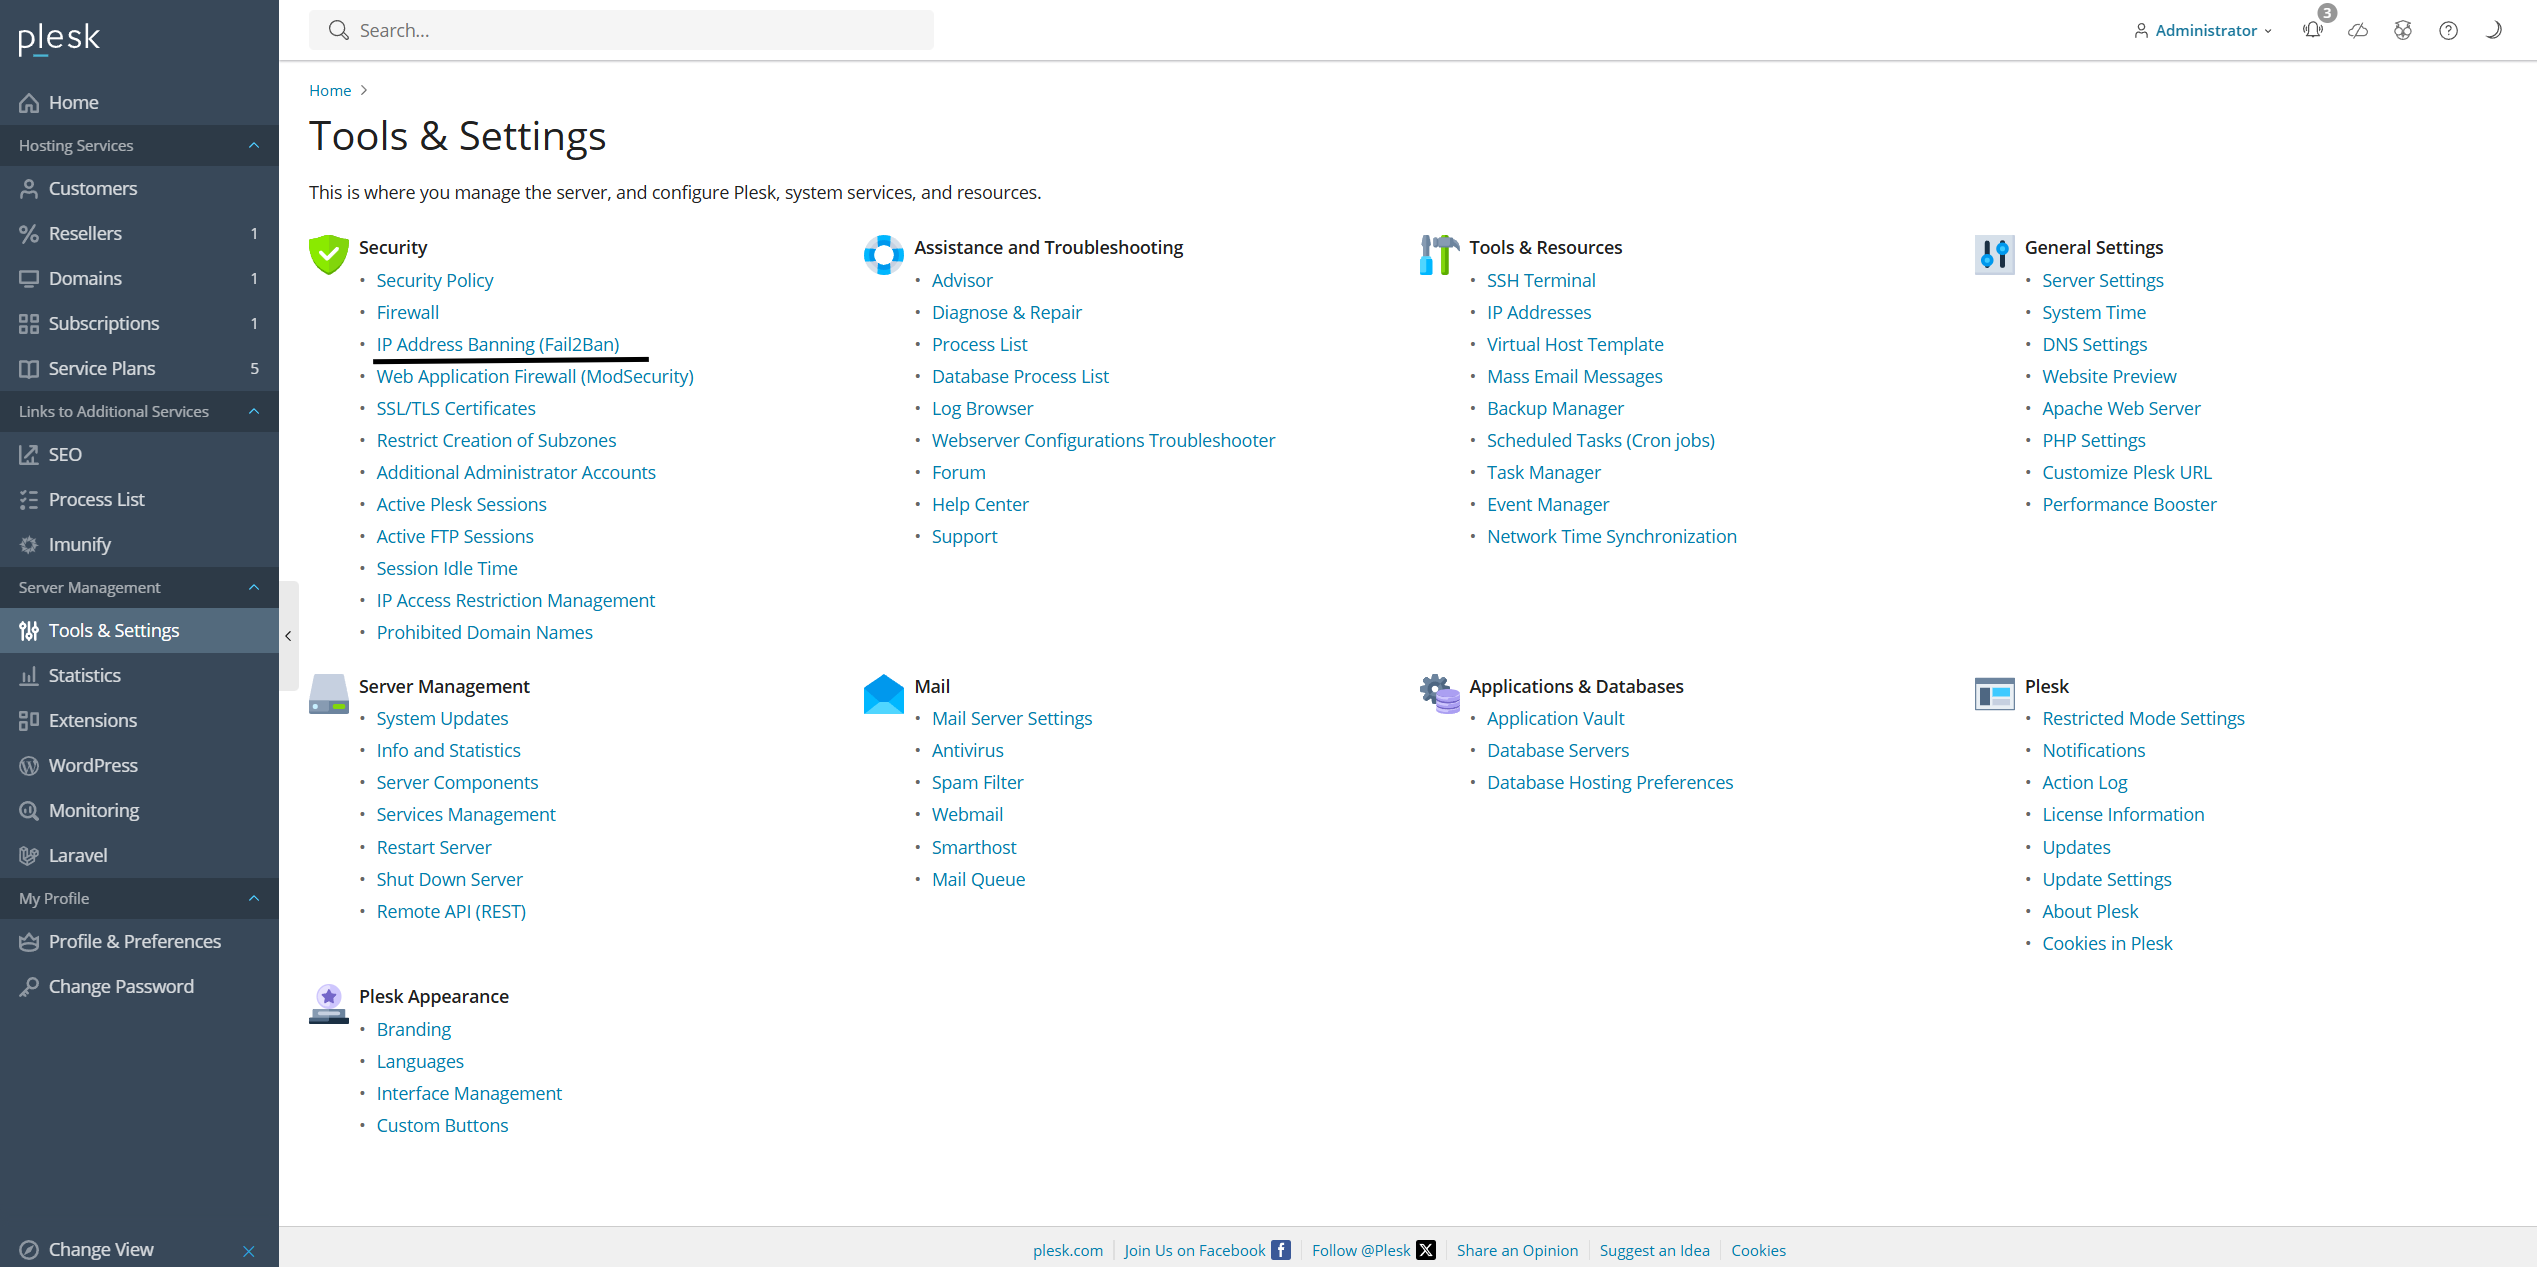This screenshot has height=1267, width=2537.
Task: Open Customers in the sidebar
Action: (x=139, y=188)
